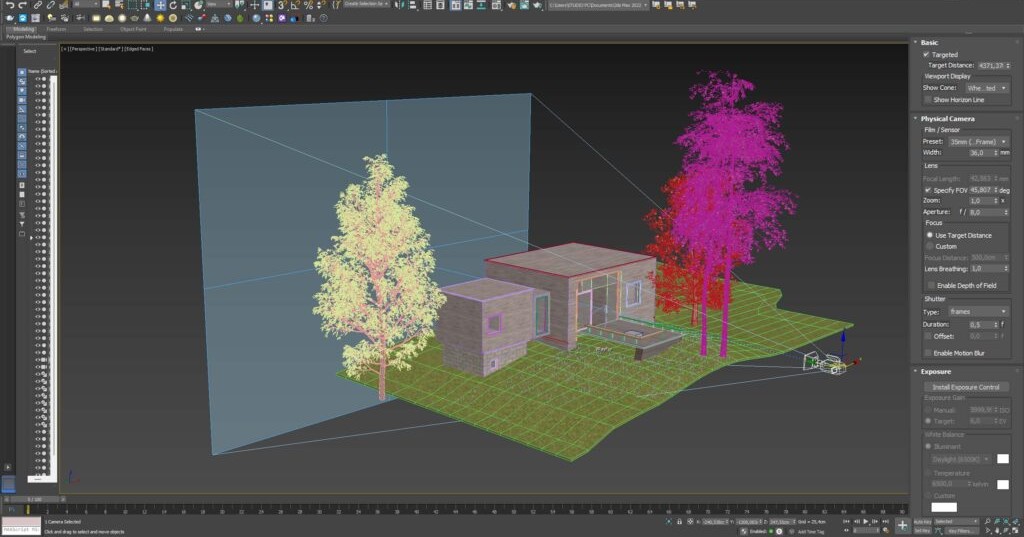Screen dimensions: 1024x537
Task: Click the Selection Lock padlock icon
Action: coord(680,521)
